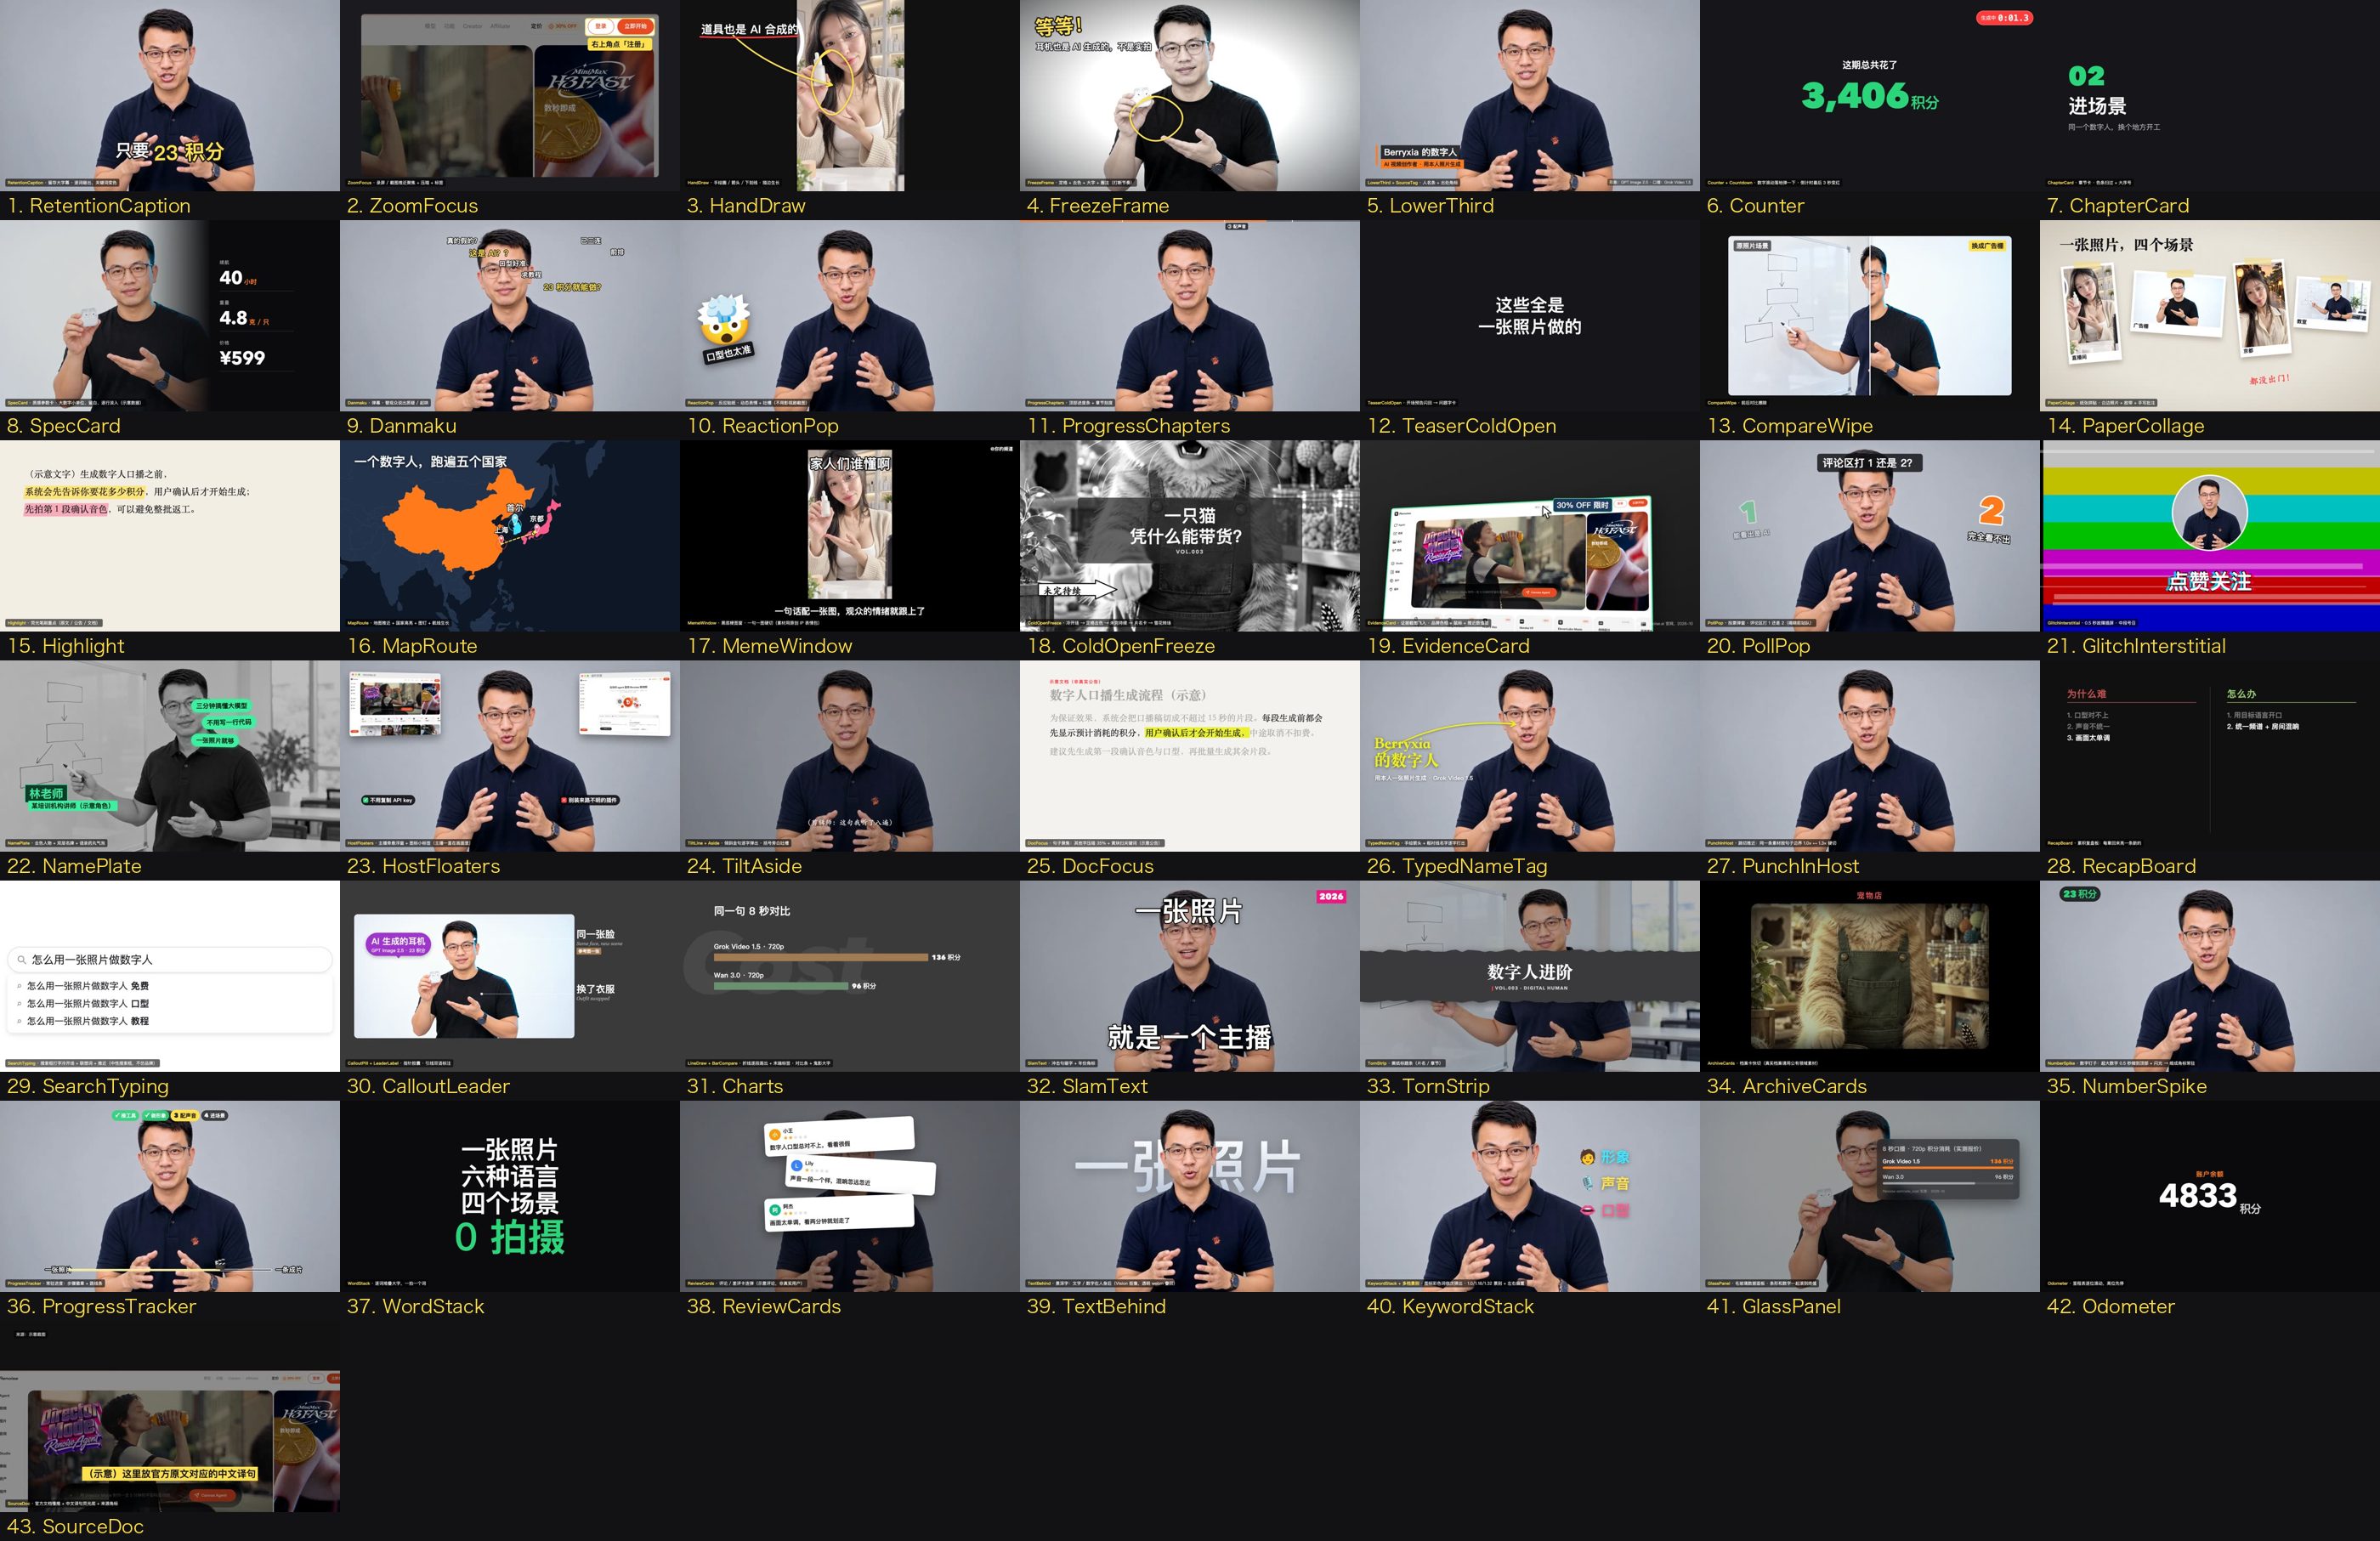The height and width of the screenshot is (1541, 2380).
Task: Open the ArchiveCards thumbnail
Action: click(x=1870, y=976)
